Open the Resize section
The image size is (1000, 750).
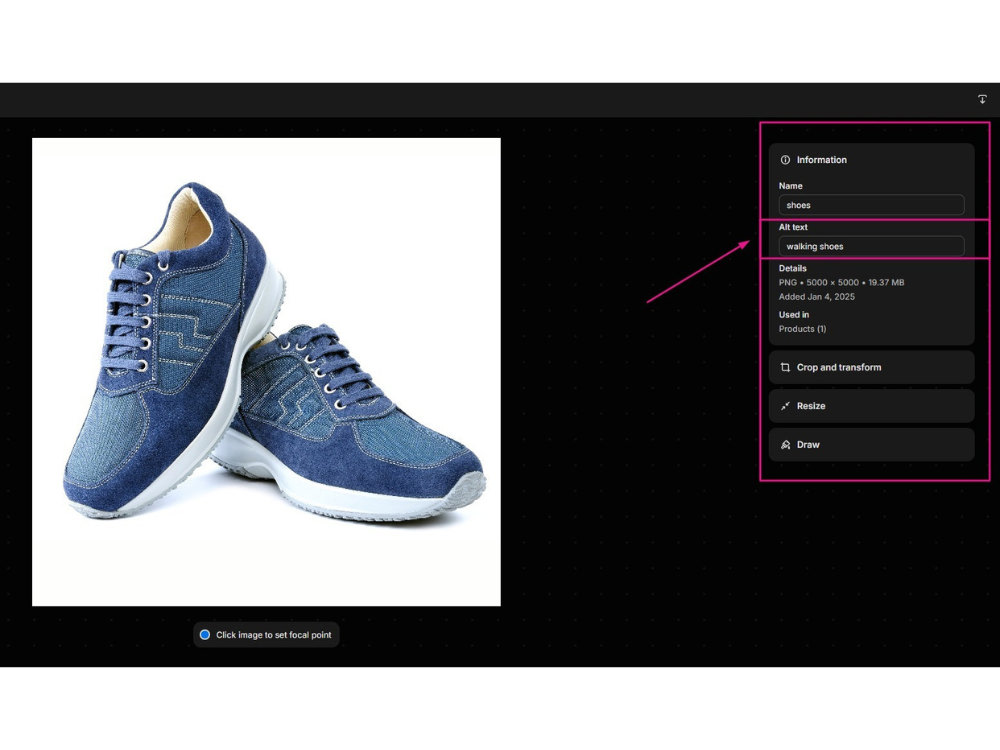[871, 406]
